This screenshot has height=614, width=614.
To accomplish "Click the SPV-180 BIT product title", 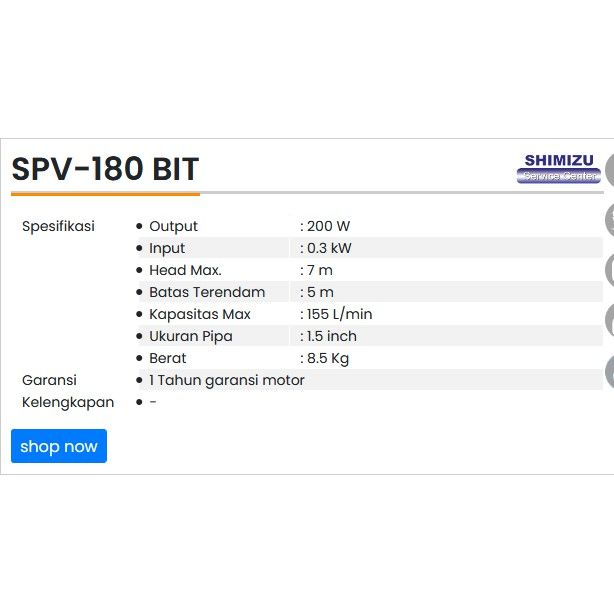I will point(105,168).
